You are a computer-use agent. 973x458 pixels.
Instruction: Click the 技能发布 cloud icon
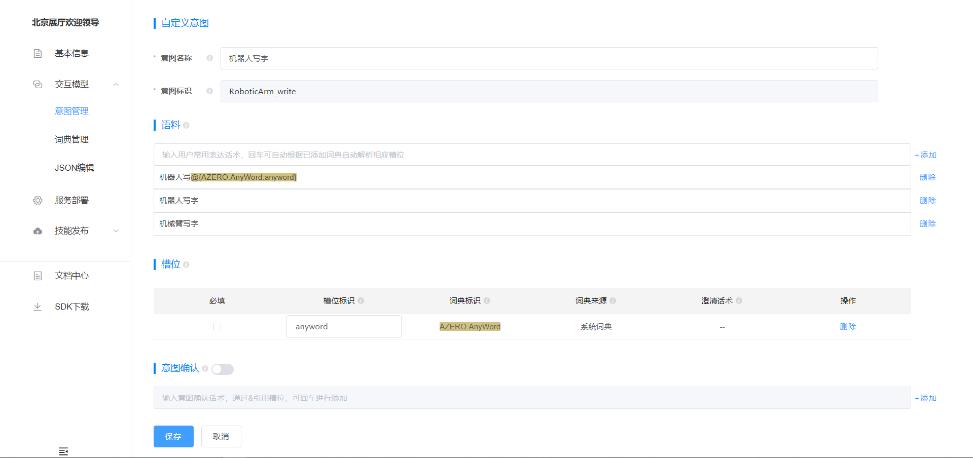click(37, 231)
